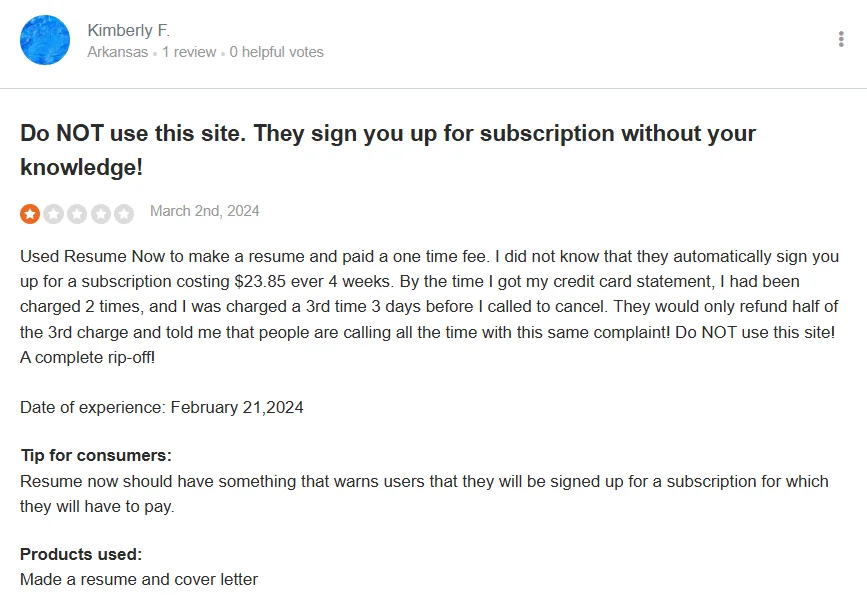This screenshot has width=867, height=600.
Task: Click the 0 helpful votes label
Action: click(276, 52)
